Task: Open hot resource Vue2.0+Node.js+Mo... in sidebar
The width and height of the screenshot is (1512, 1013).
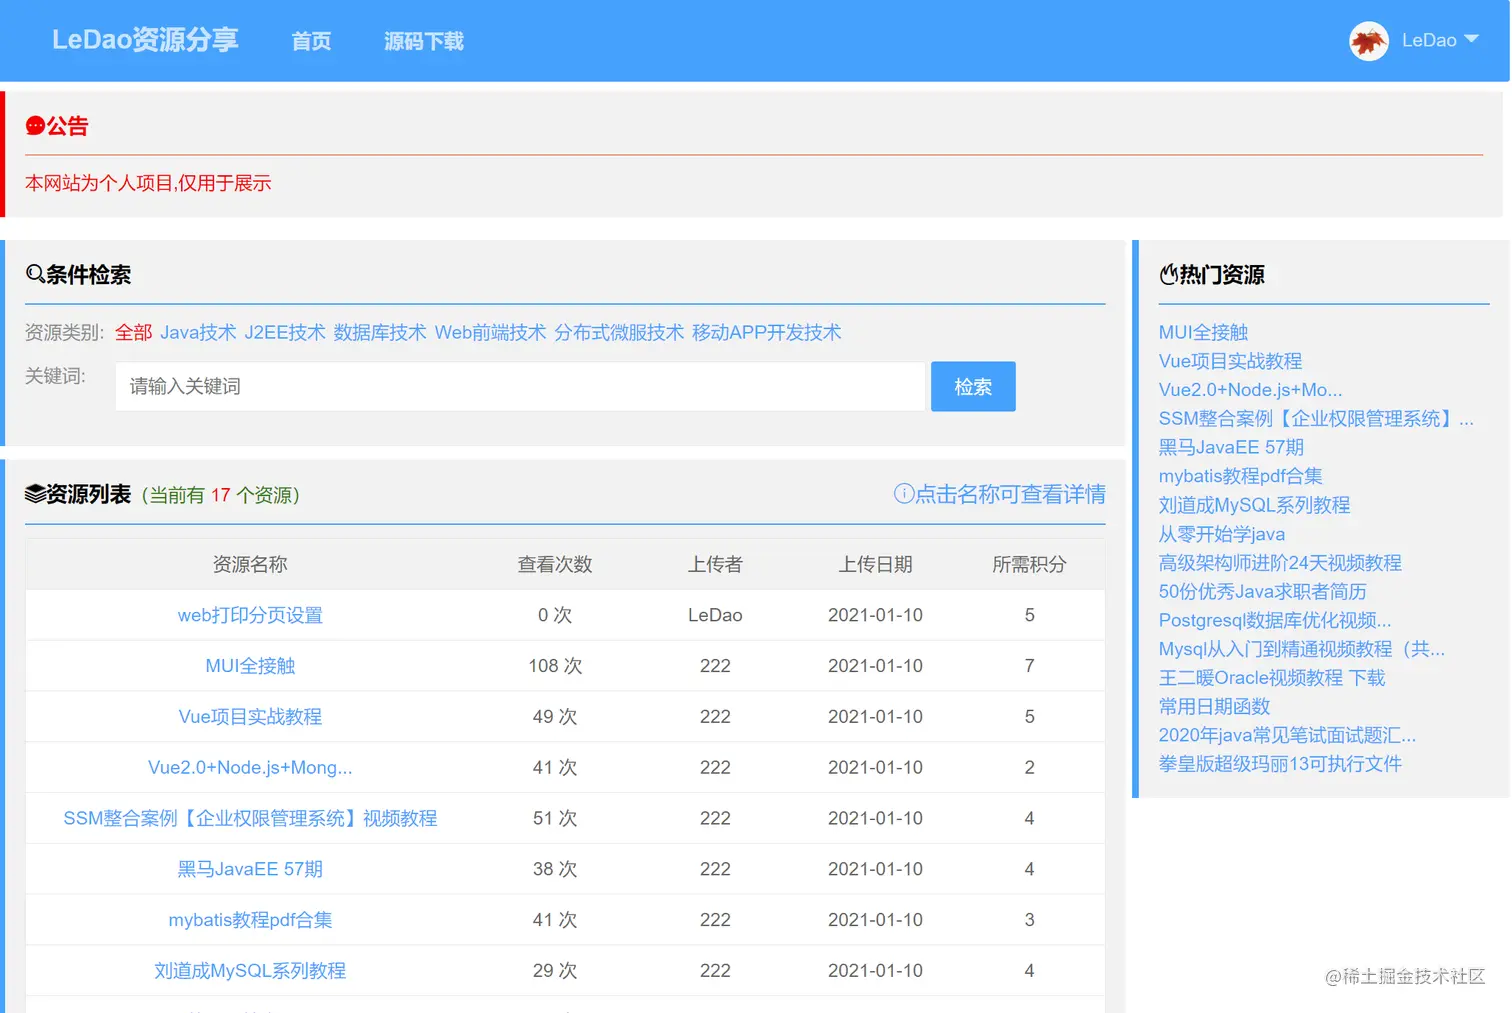Action: (x=1250, y=390)
